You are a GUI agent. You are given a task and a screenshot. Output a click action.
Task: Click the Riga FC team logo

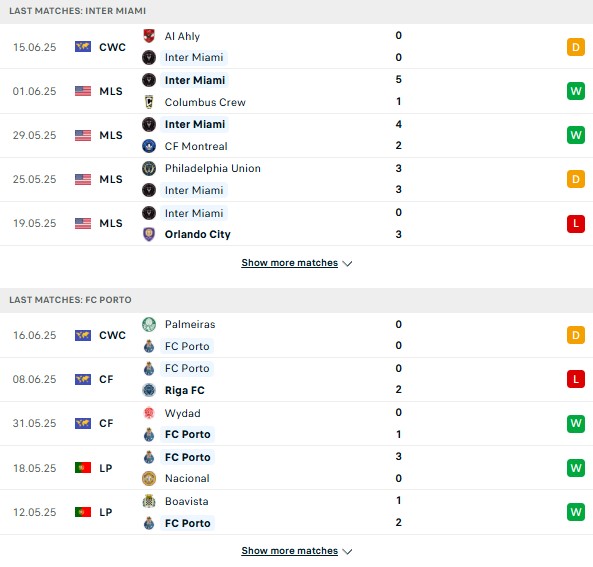click(x=149, y=390)
